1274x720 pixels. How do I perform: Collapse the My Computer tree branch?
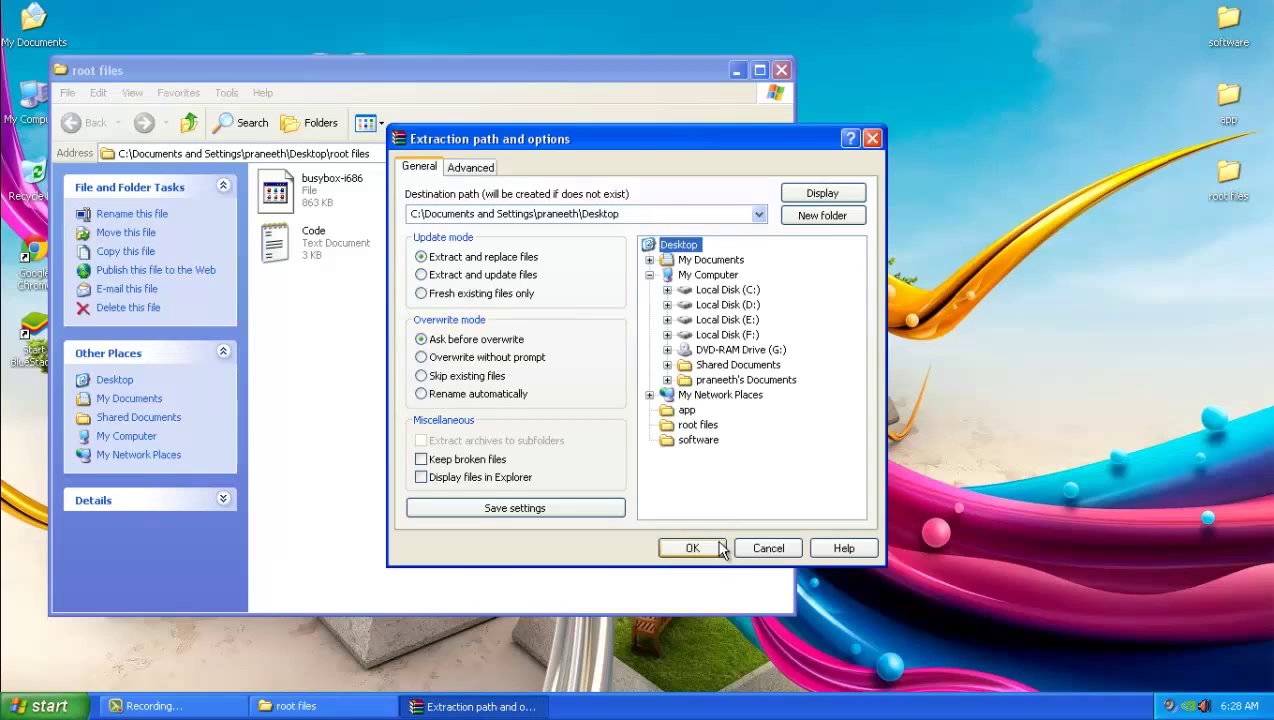pyautogui.click(x=649, y=274)
